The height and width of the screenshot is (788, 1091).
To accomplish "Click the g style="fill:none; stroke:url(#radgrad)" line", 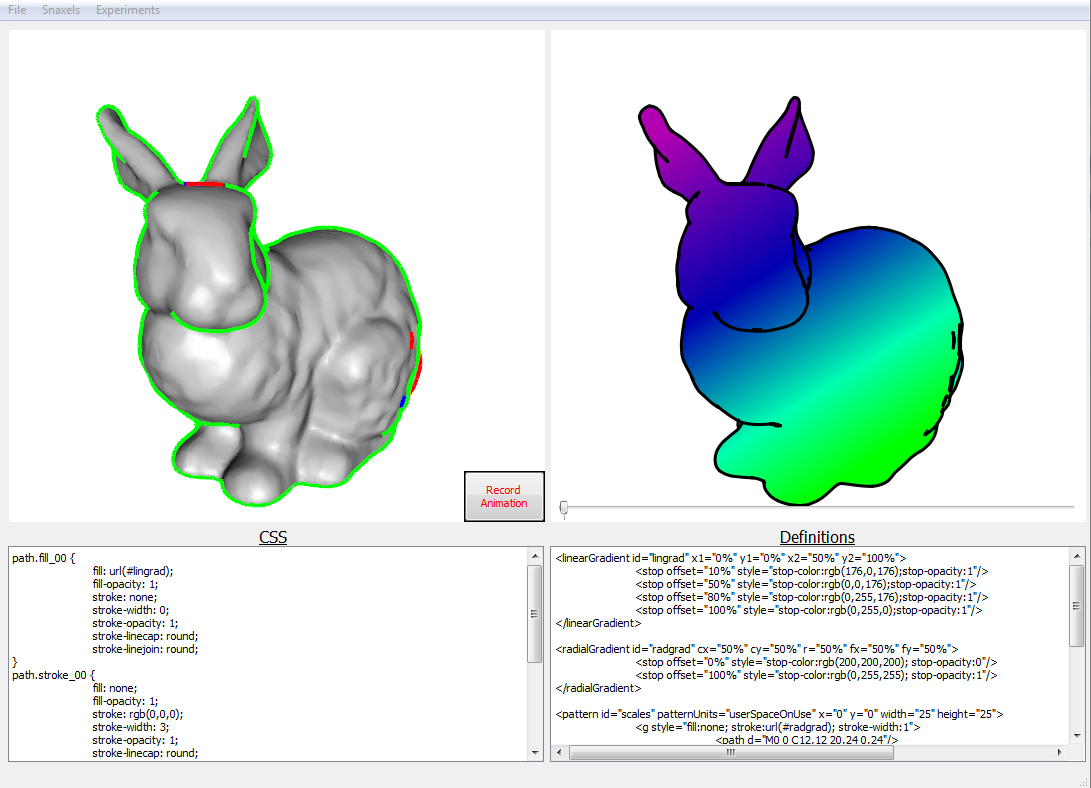I will click(778, 727).
